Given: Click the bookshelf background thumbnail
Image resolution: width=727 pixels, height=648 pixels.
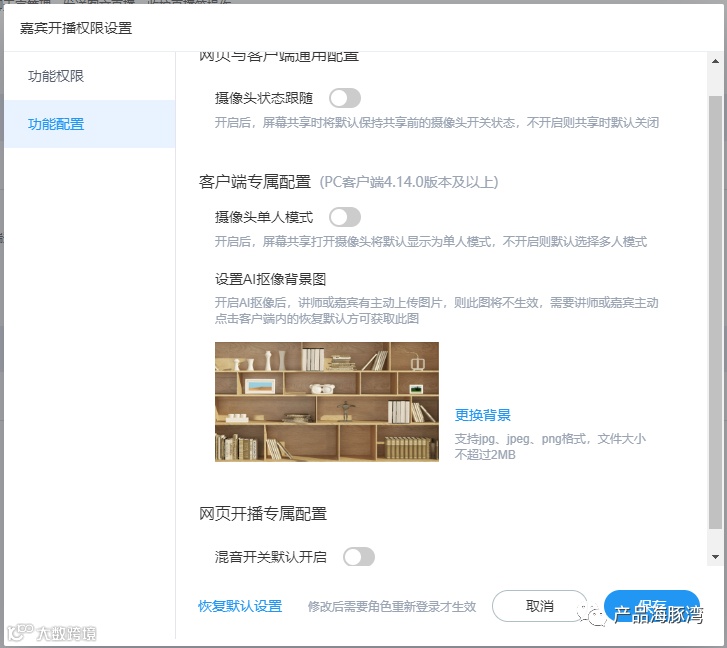Looking at the screenshot, I should tap(327, 401).
